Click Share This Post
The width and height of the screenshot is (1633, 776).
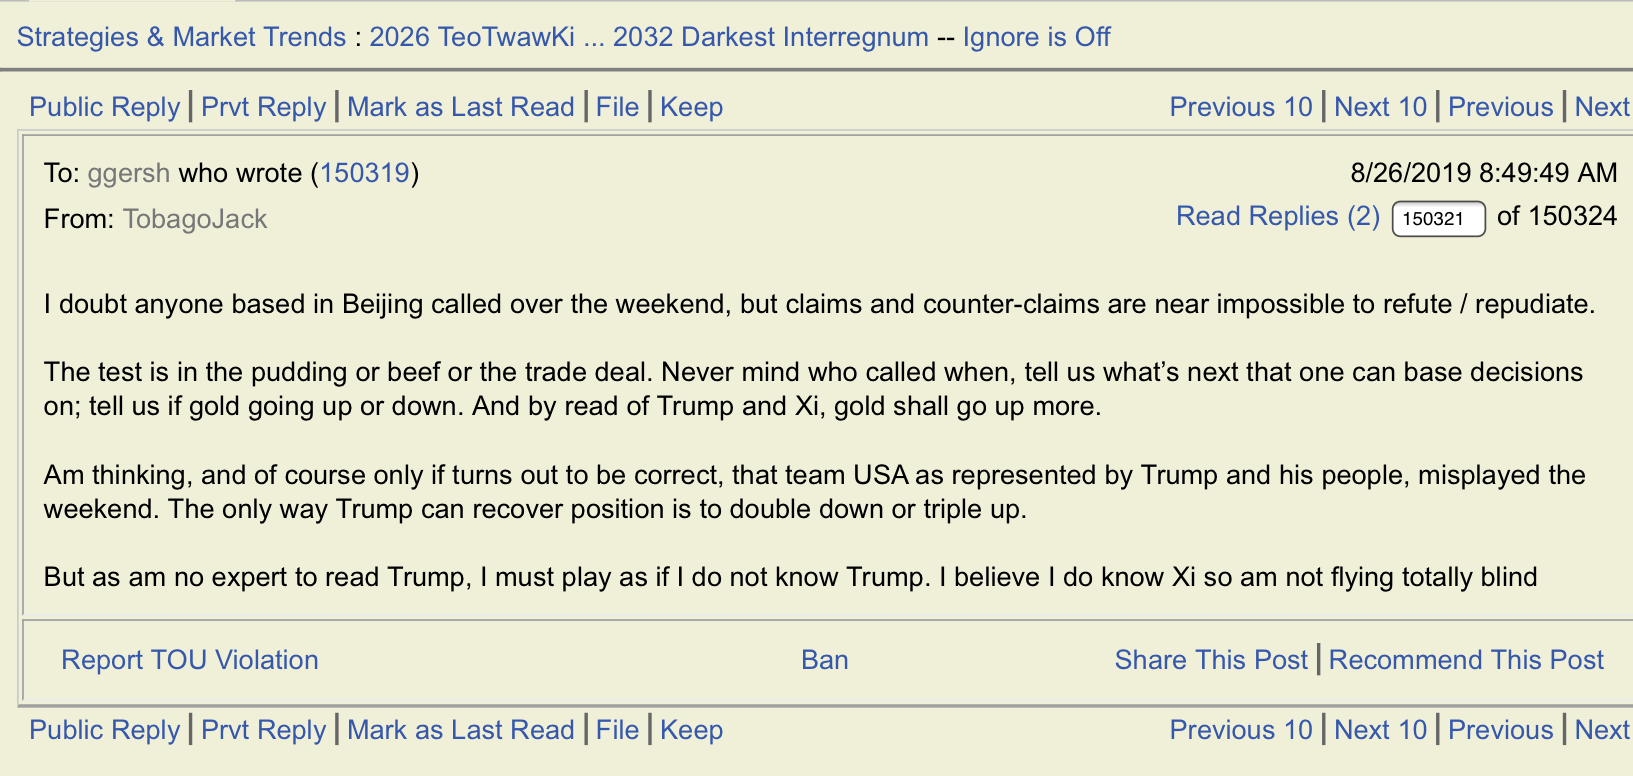tap(1211, 660)
